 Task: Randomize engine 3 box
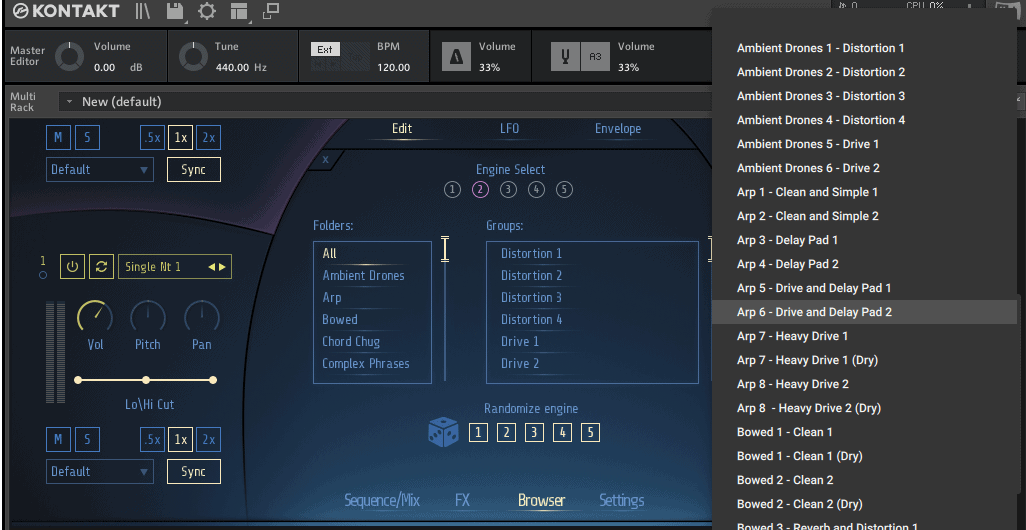coord(534,433)
